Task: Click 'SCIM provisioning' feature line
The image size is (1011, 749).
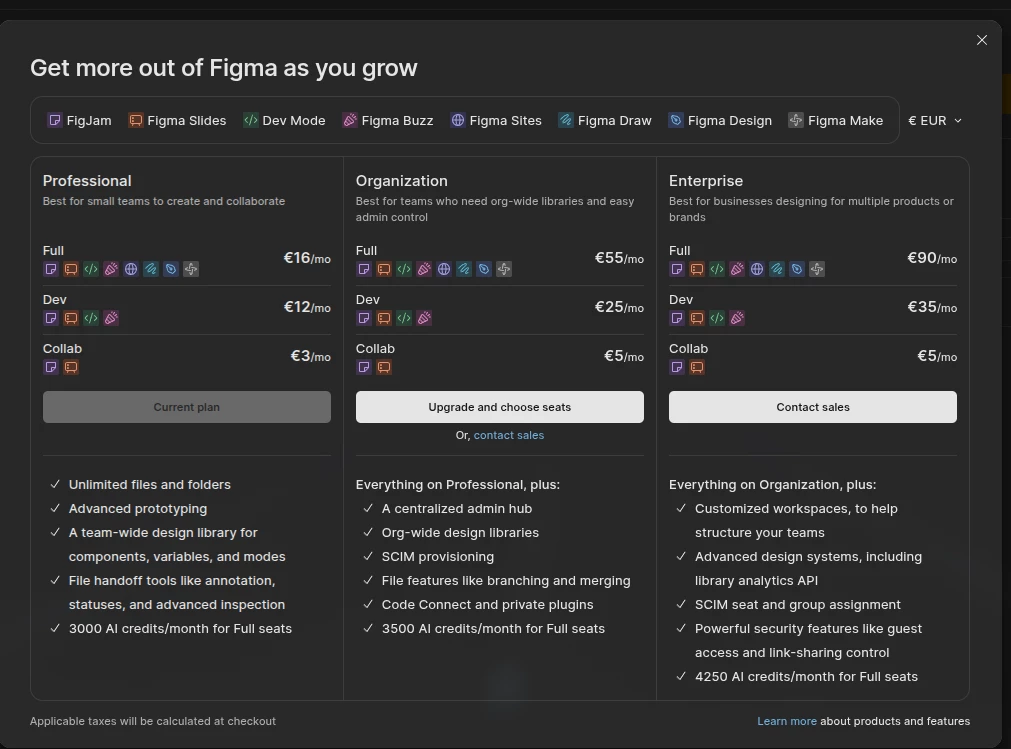Action: coord(438,557)
